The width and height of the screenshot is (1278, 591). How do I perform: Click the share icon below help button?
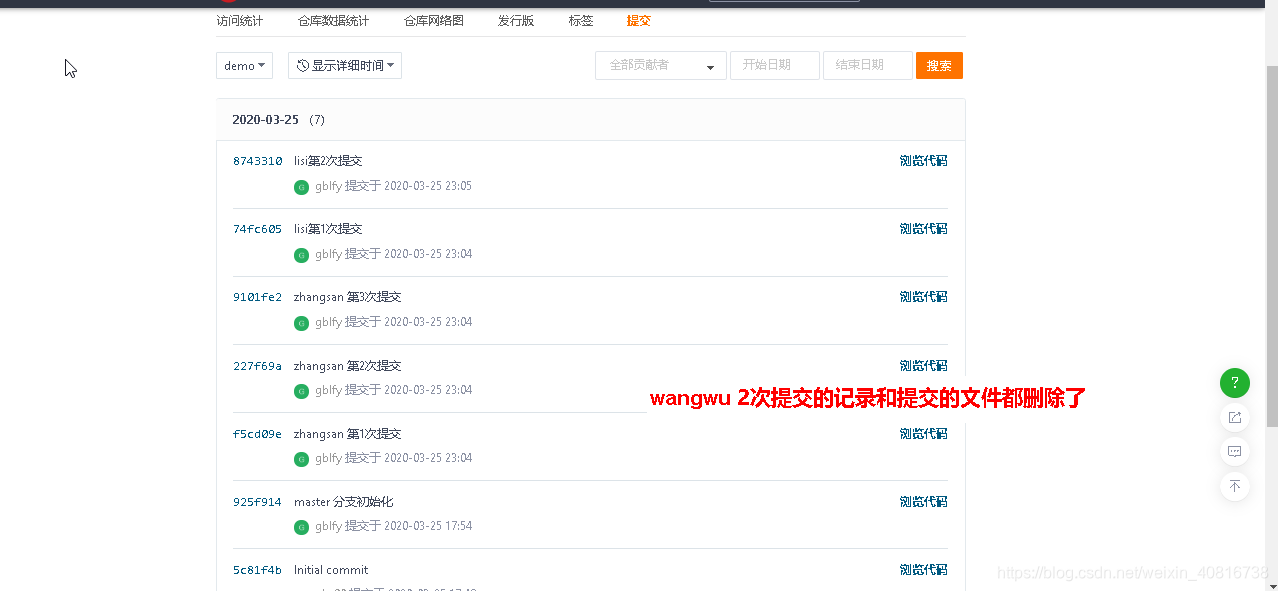pos(1235,417)
